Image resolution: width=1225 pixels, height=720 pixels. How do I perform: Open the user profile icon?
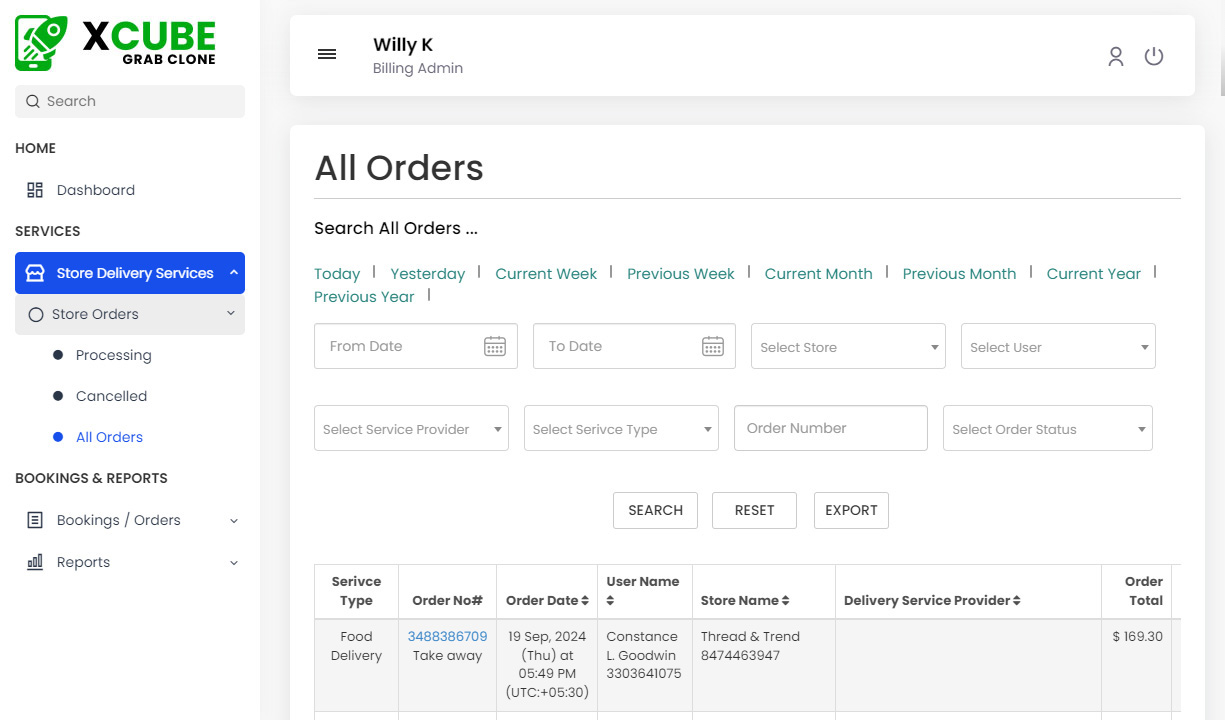pyautogui.click(x=1116, y=57)
